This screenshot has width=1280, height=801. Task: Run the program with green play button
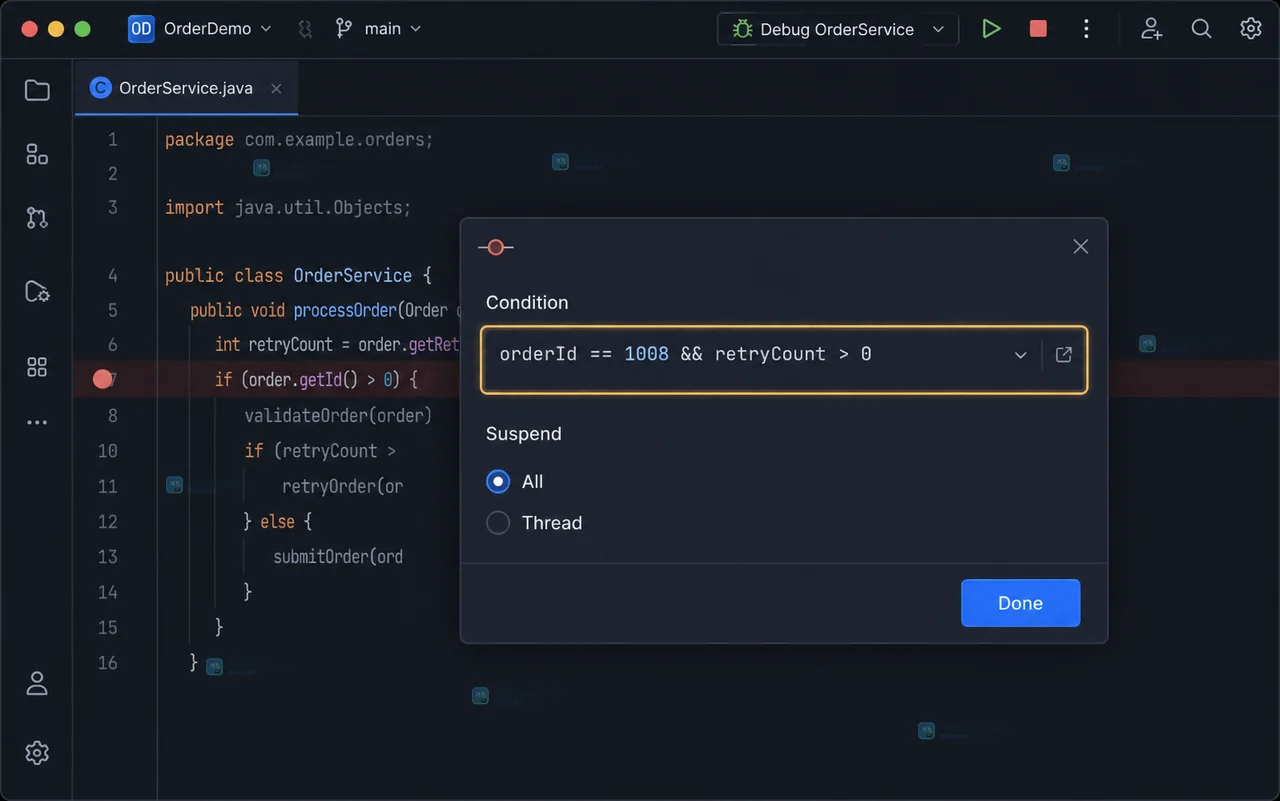[991, 29]
